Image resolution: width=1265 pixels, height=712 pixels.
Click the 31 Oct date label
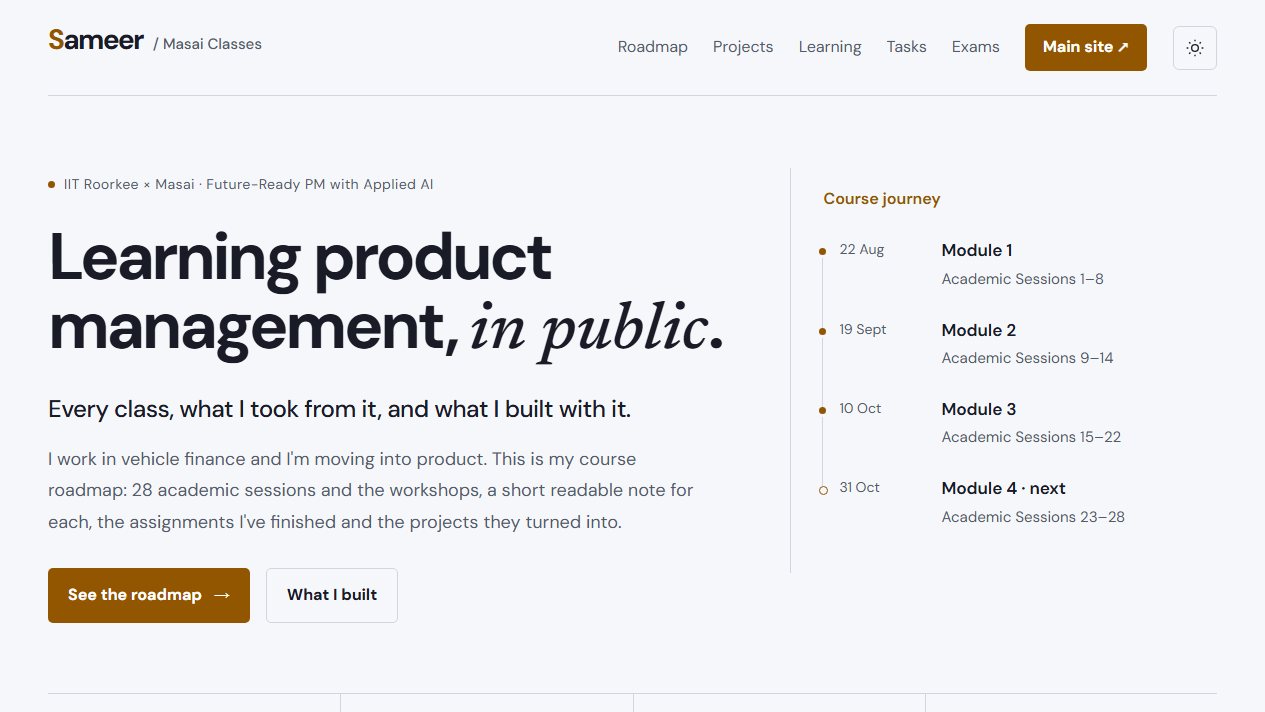pyautogui.click(x=859, y=487)
